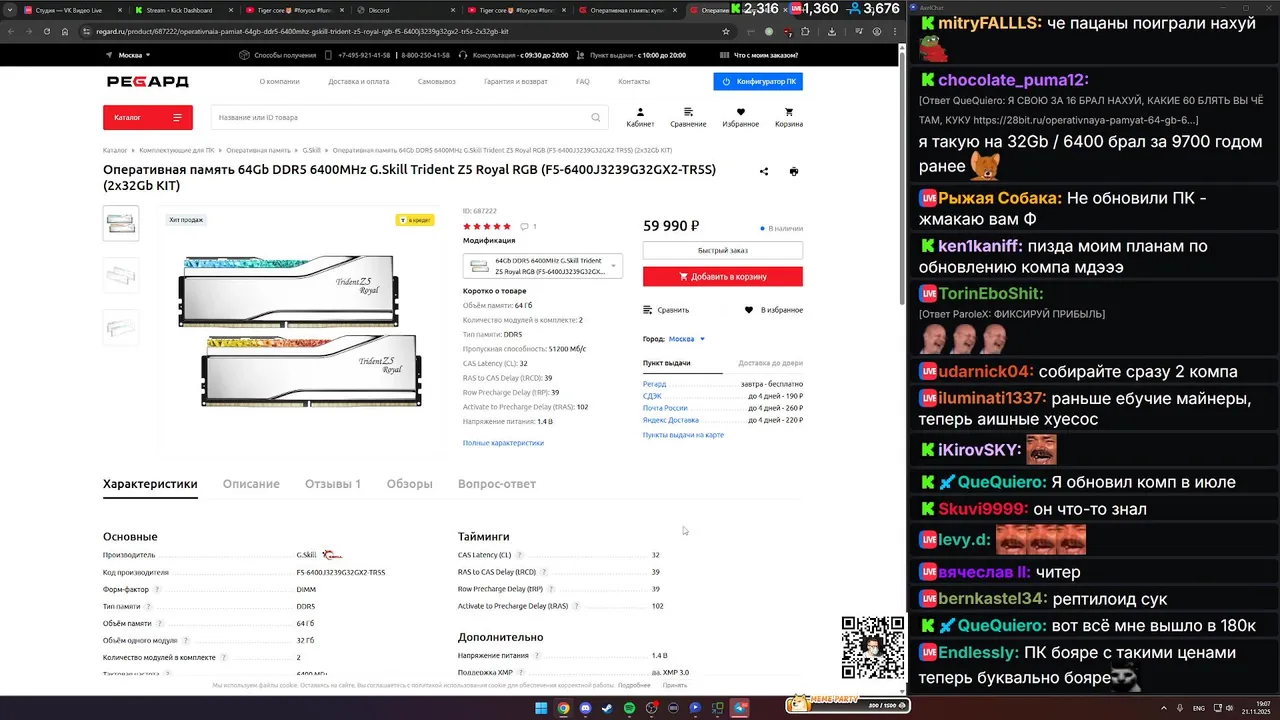Switch to the Отзывы 1 tab
The width and height of the screenshot is (1280, 720).
click(x=333, y=484)
